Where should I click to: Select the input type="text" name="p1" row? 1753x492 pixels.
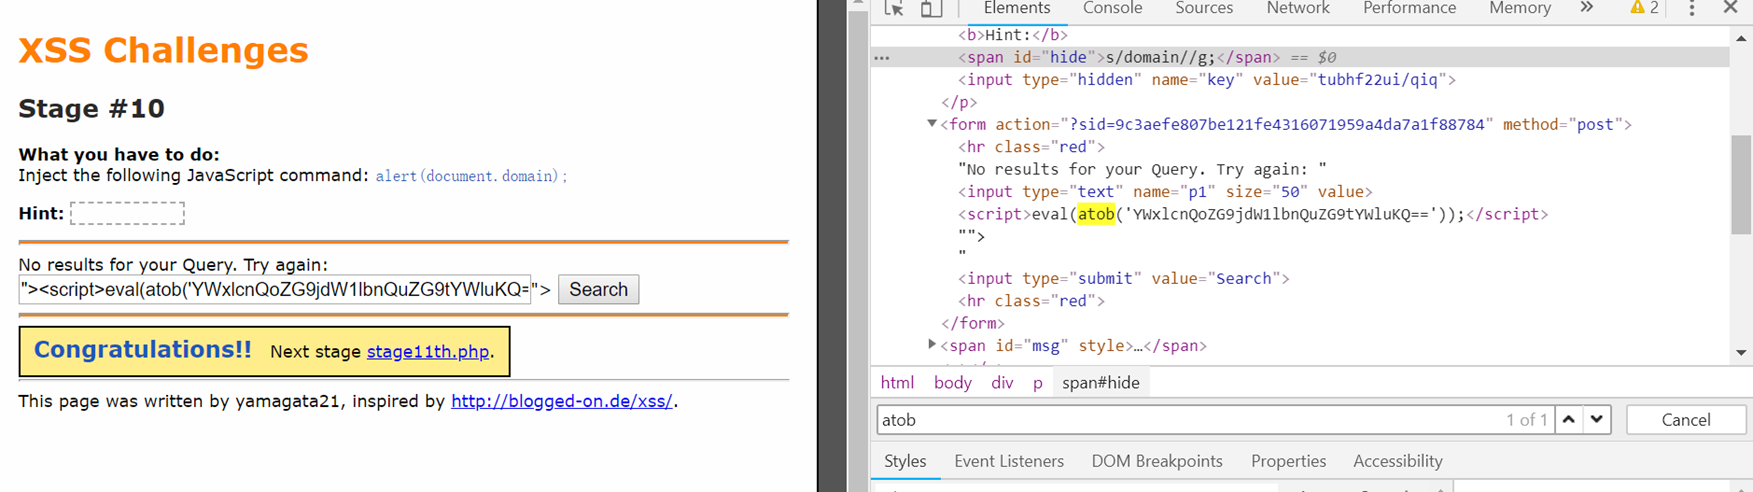point(1165,191)
